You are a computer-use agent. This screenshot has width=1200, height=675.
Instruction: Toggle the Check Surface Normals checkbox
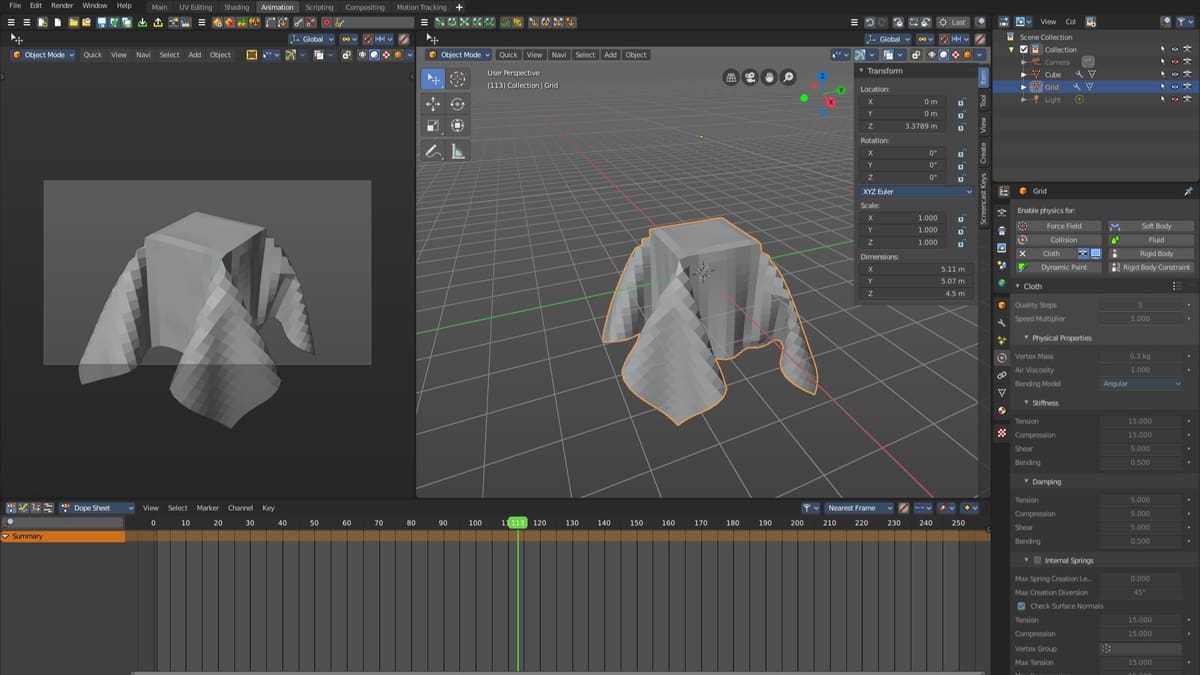(1021, 606)
